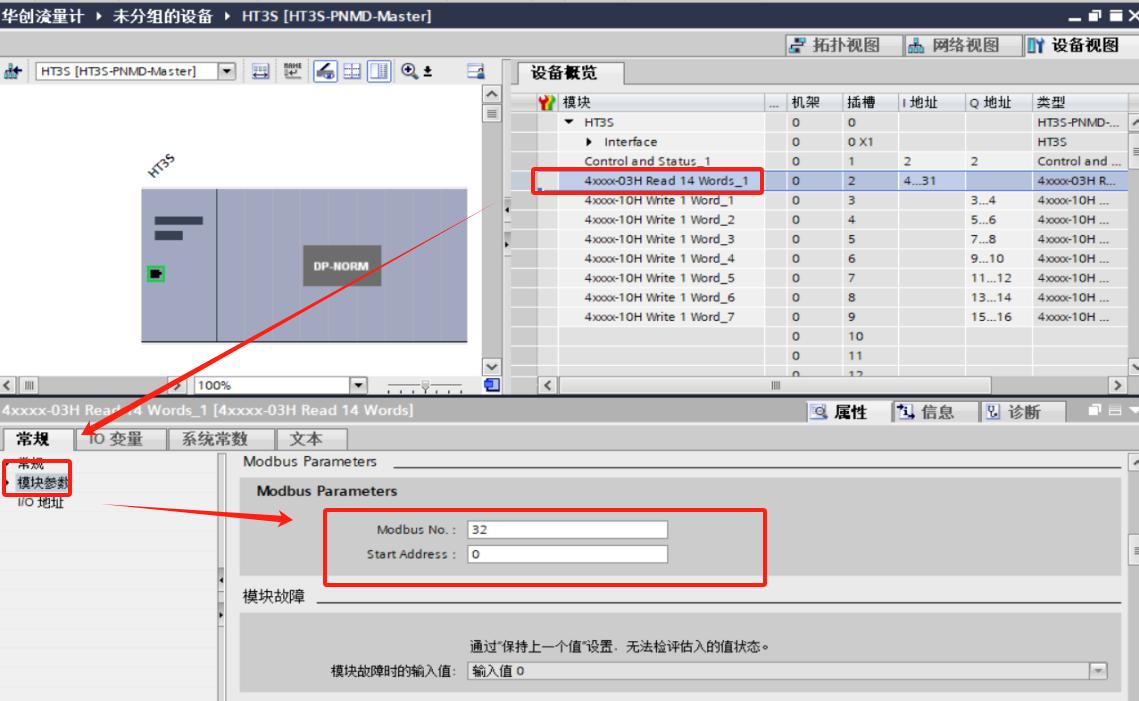Collapse the inspector window with the down arrow
This screenshot has height=701, width=1139.
pyautogui.click(x=1133, y=410)
